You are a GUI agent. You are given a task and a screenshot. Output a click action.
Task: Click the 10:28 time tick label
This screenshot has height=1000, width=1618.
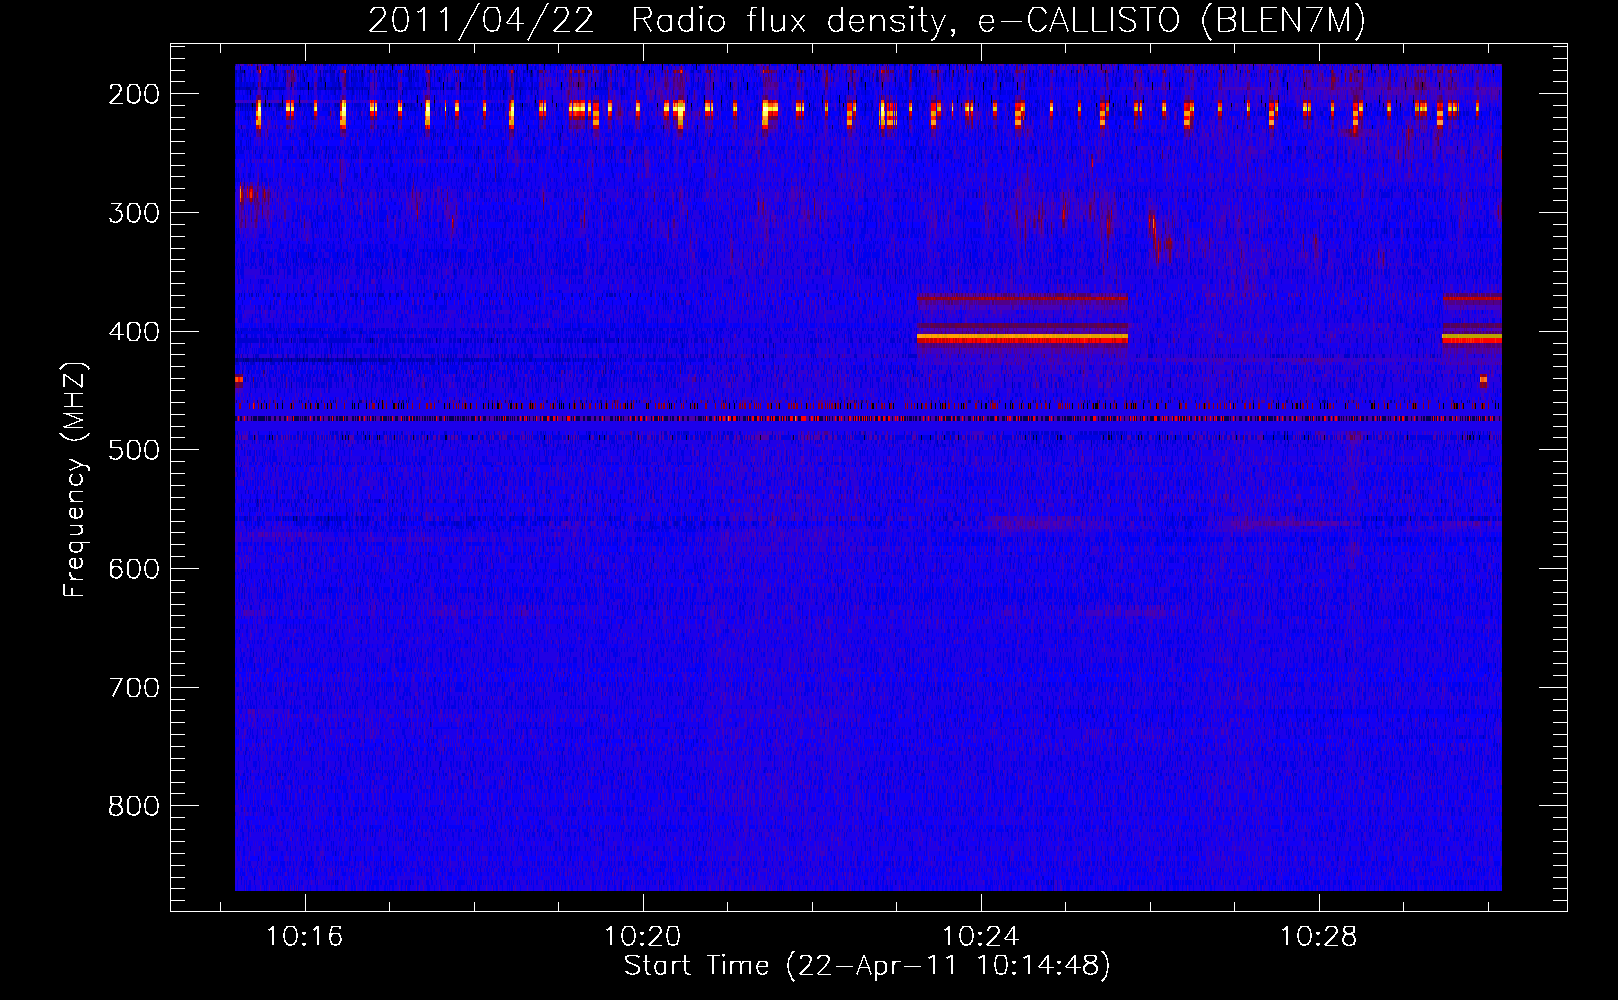[x=1319, y=936]
